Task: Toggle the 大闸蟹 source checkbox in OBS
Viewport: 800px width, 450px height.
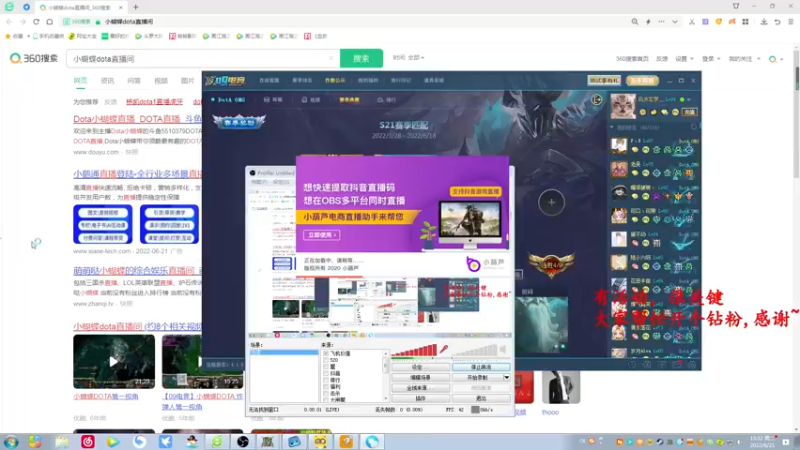Action: (x=326, y=399)
